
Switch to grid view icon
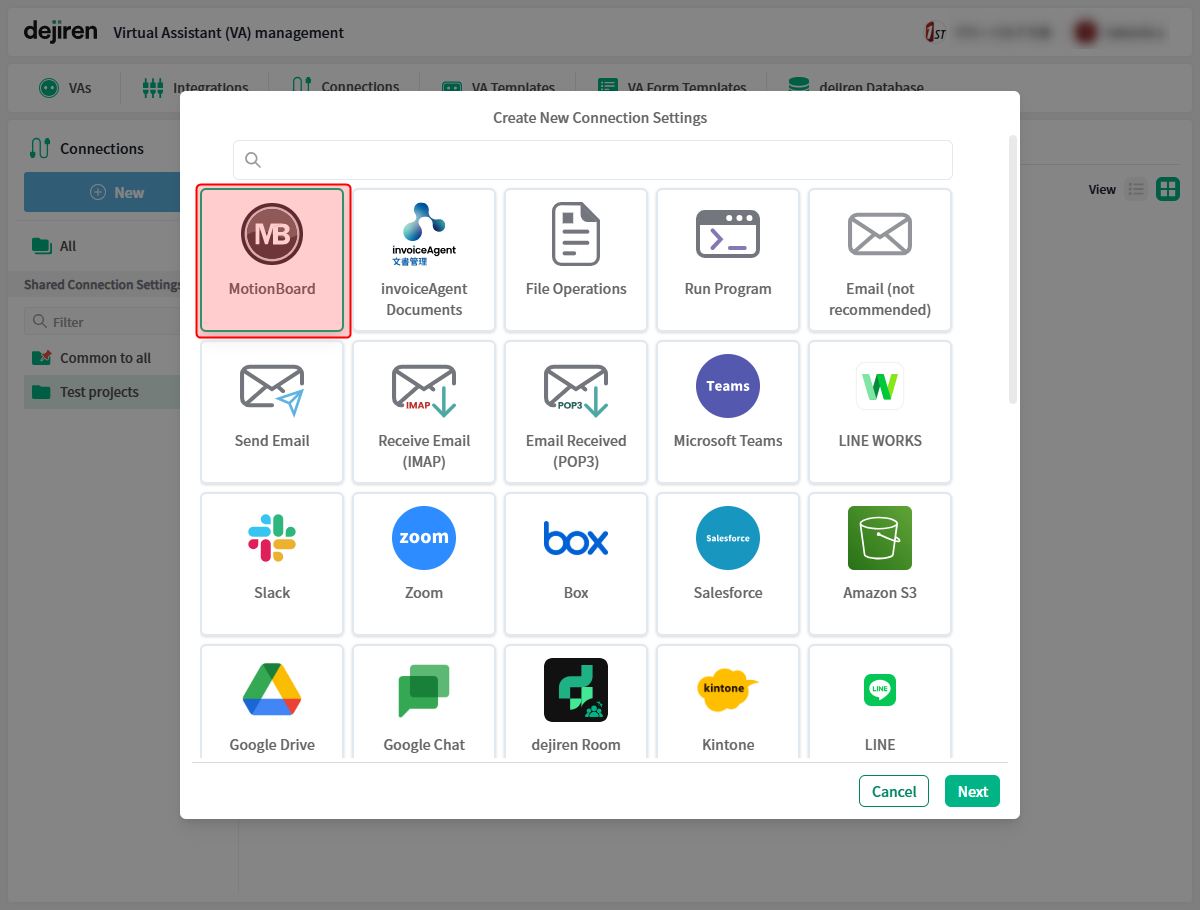1168,189
